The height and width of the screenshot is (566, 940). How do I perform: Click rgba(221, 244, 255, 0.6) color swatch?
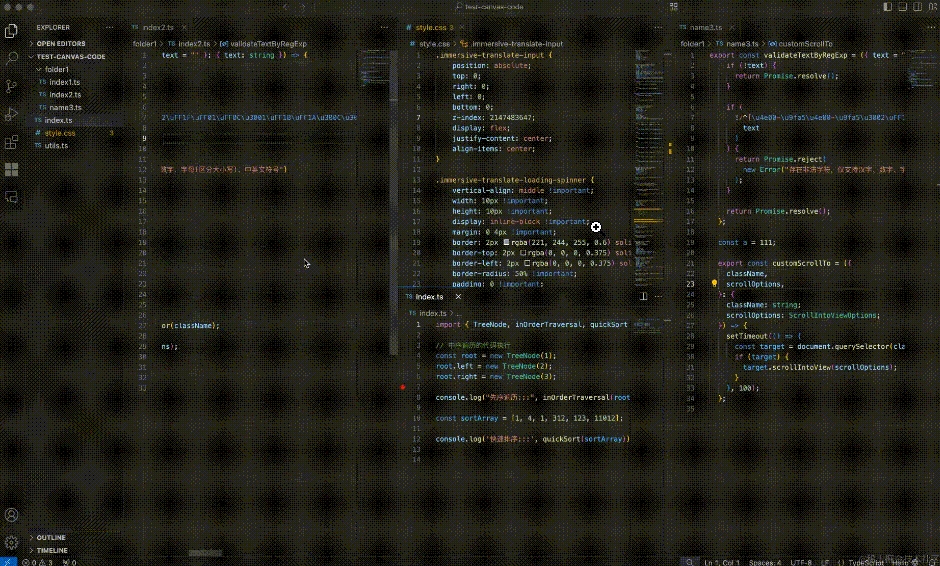(507, 242)
